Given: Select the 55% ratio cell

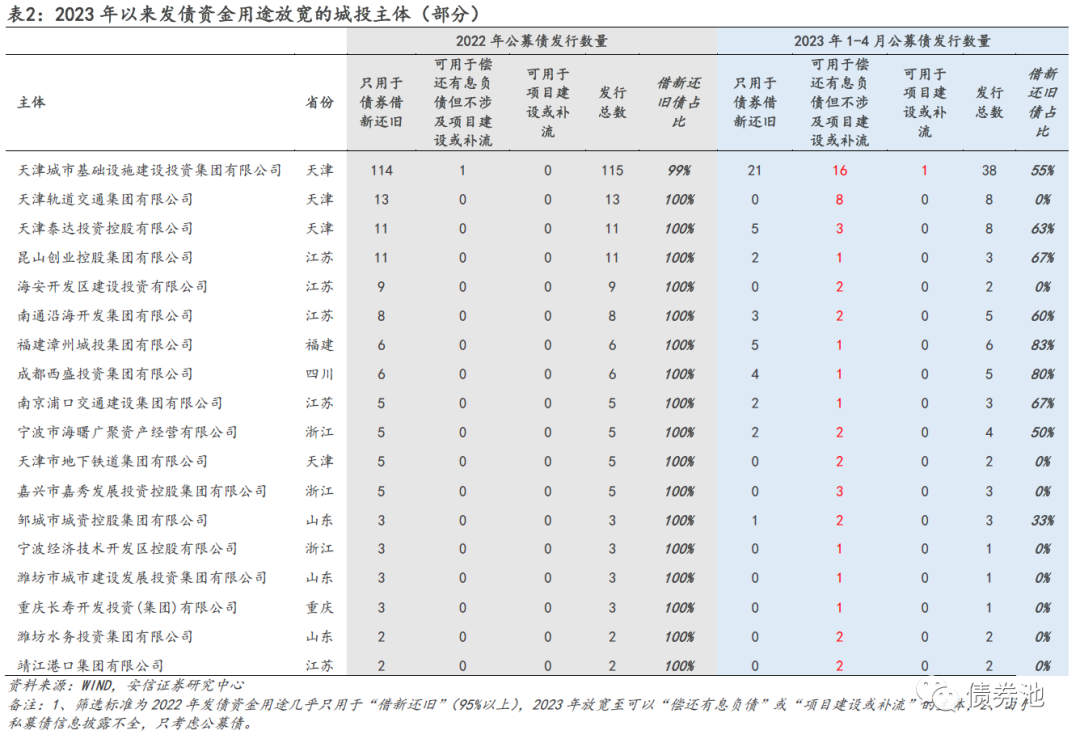Looking at the screenshot, I should pyautogui.click(x=1042, y=170).
